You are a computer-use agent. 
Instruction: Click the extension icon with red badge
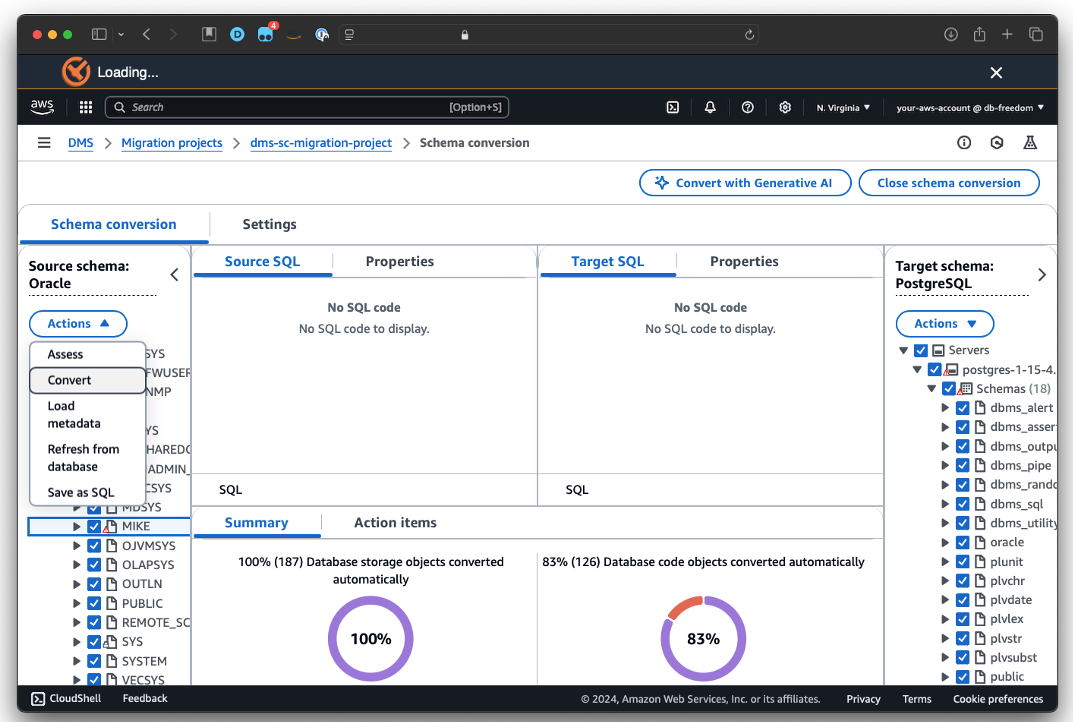click(266, 34)
